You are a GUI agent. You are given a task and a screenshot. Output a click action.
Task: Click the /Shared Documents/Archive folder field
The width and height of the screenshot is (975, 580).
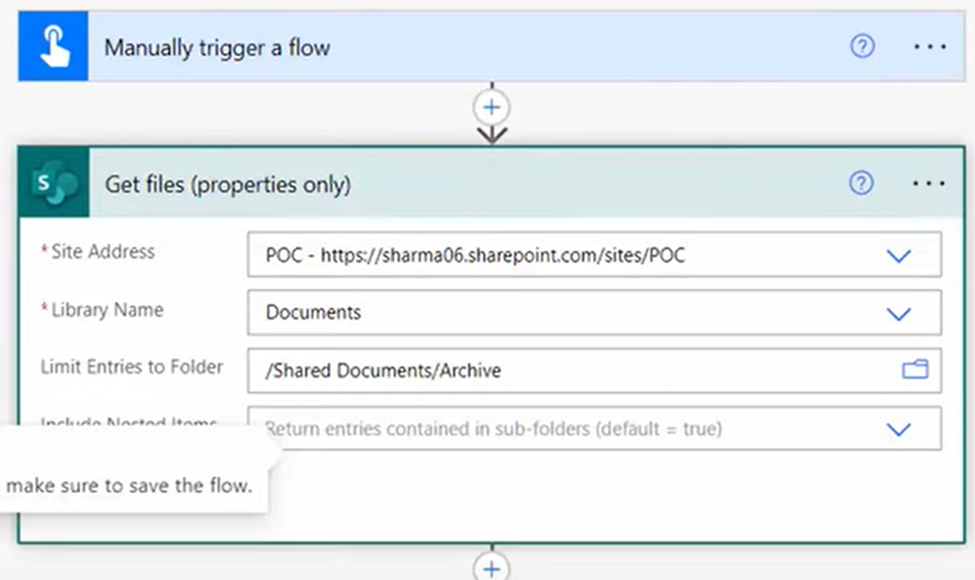pyautogui.click(x=594, y=371)
